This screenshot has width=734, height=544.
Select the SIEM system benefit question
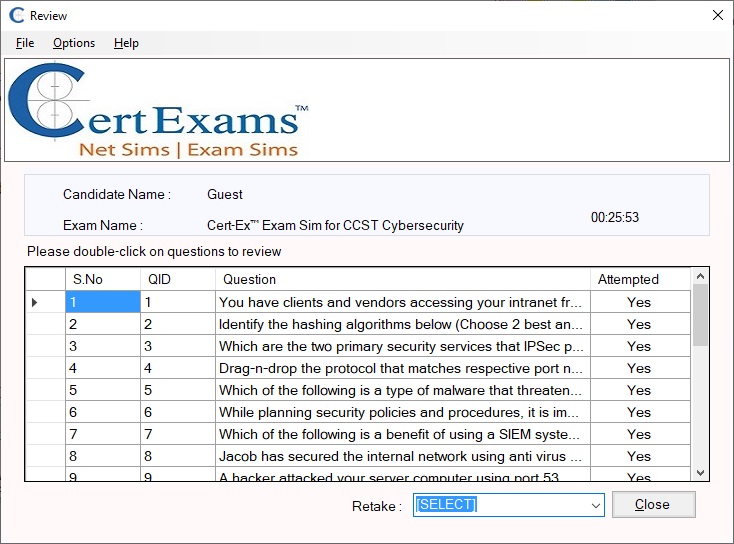400,434
